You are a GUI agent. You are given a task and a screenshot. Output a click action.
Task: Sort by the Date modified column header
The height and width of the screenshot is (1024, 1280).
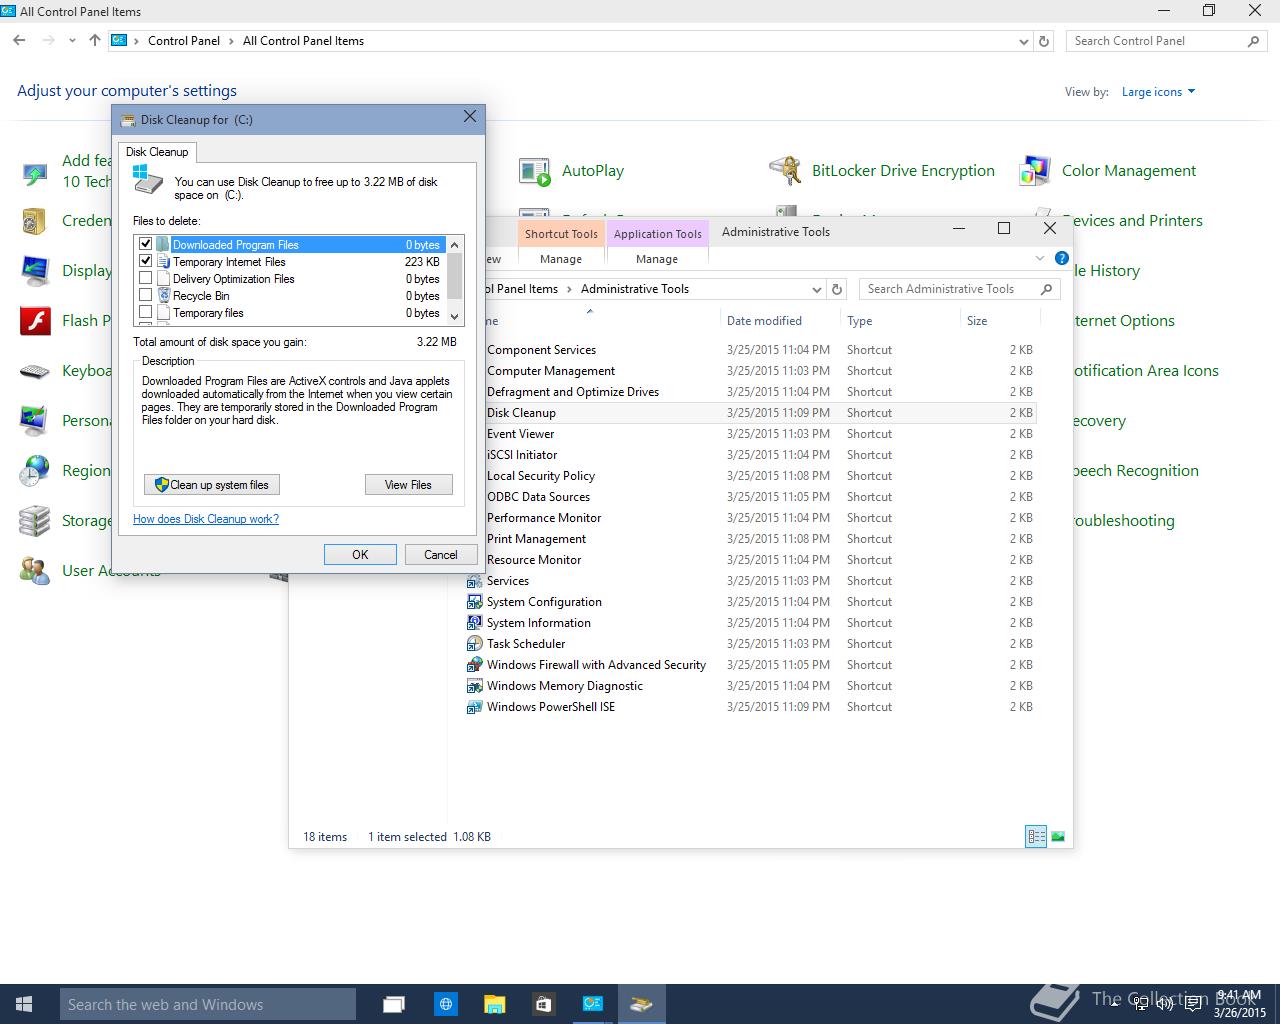click(x=780, y=321)
